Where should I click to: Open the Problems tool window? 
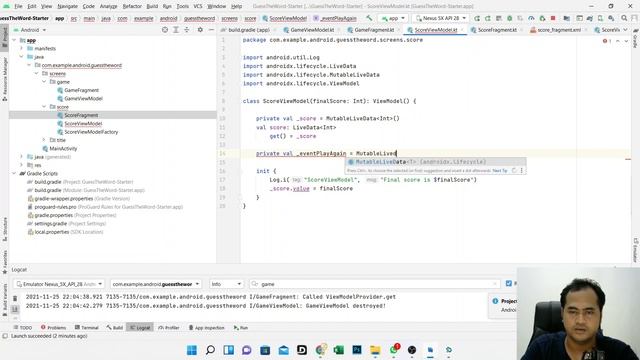pos(53,327)
